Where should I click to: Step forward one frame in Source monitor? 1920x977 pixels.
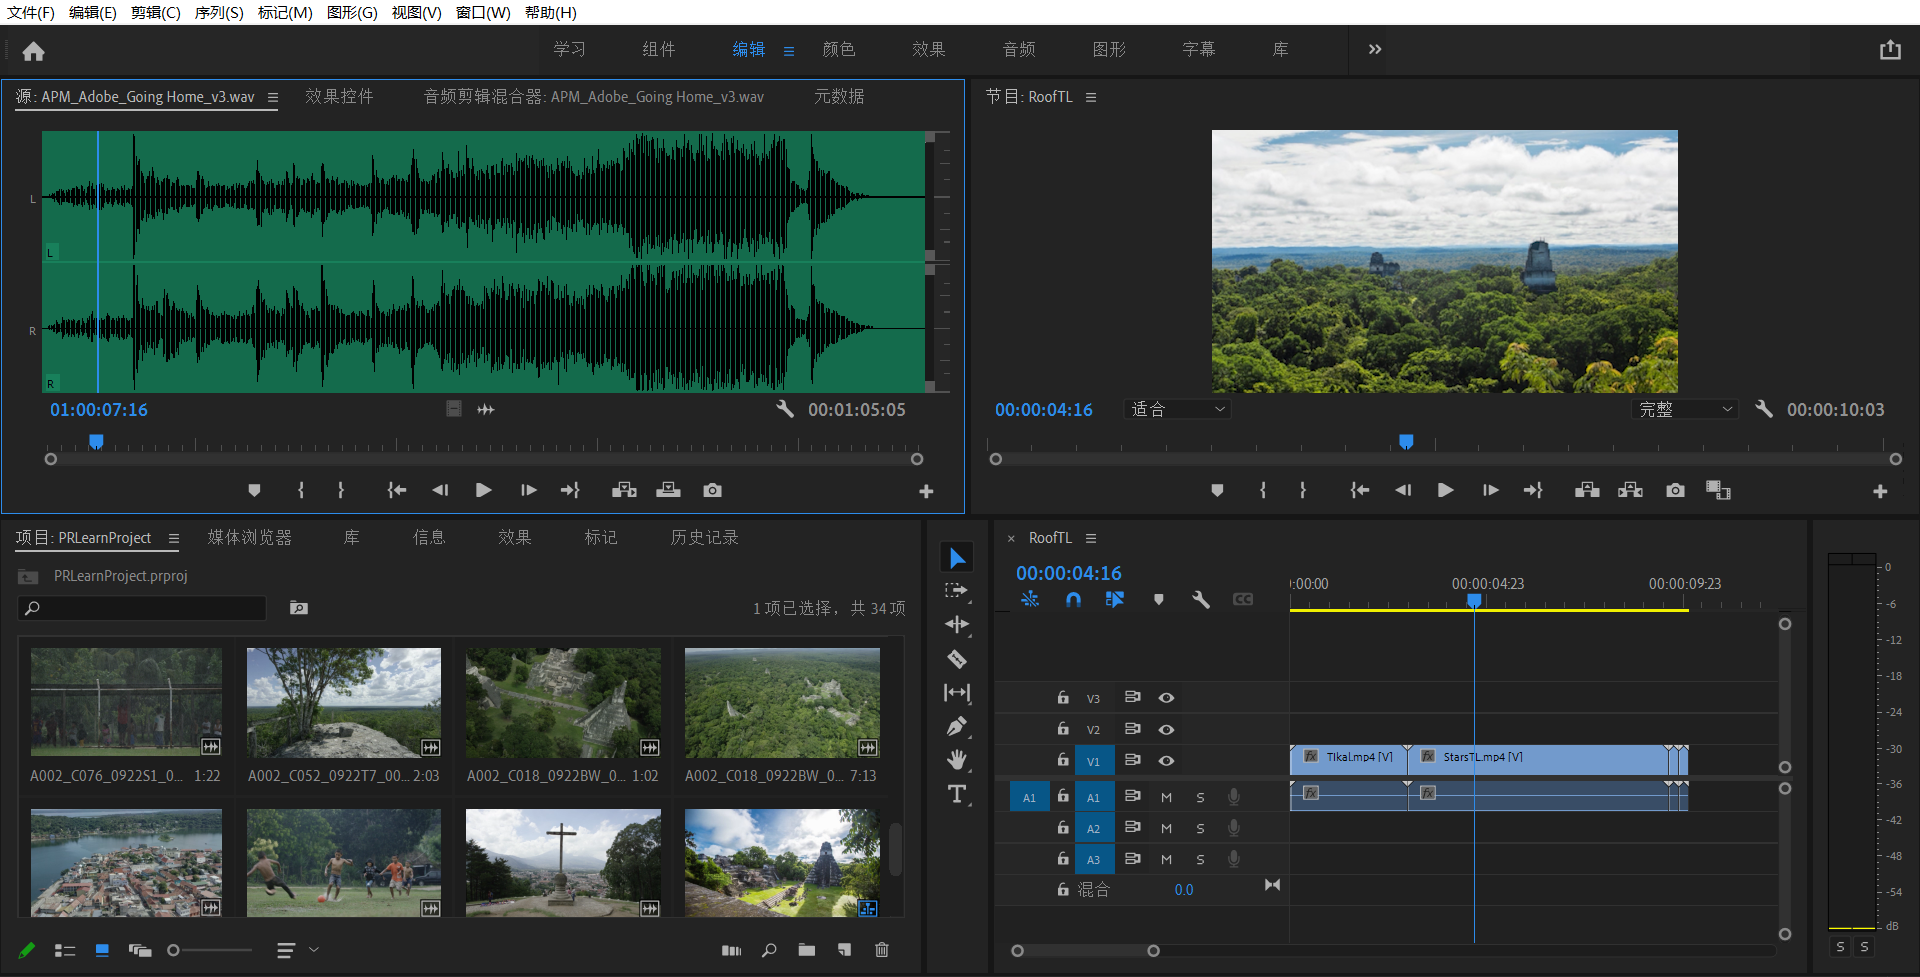click(x=528, y=490)
